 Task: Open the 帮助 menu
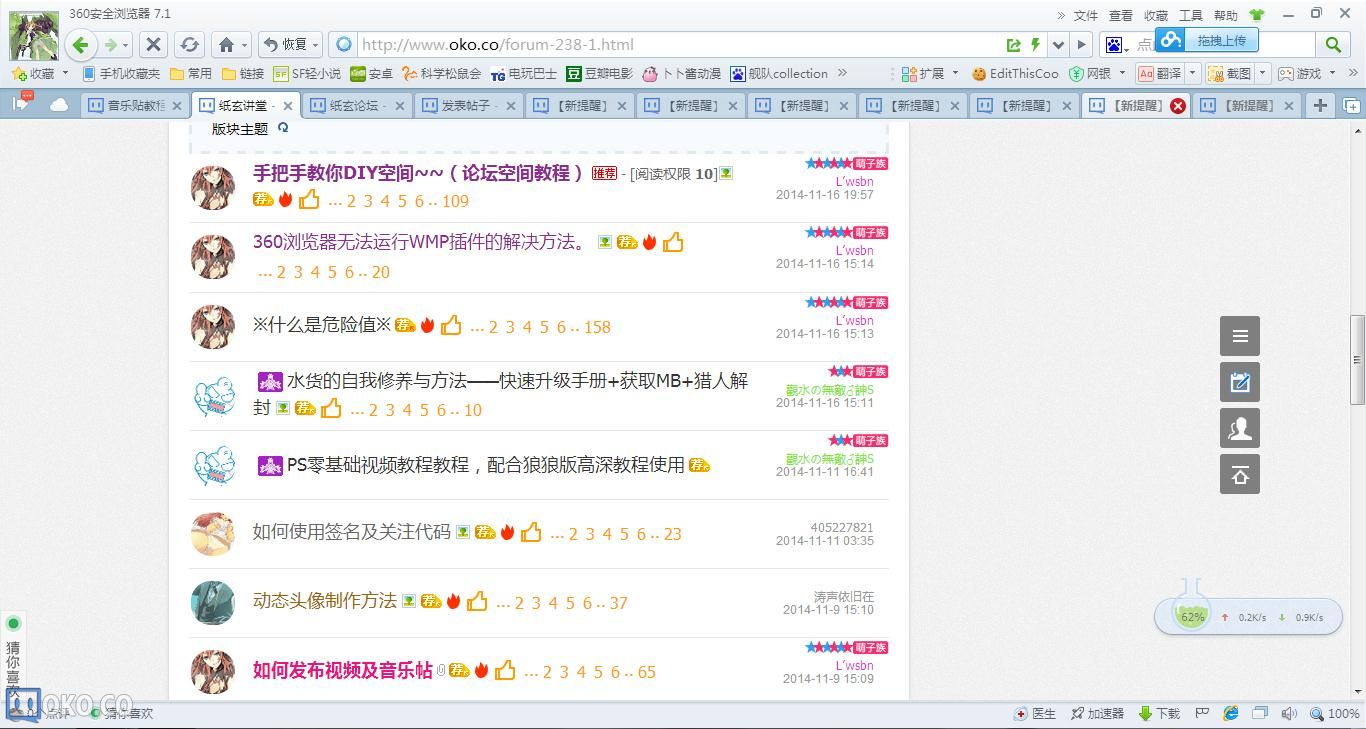[1226, 15]
